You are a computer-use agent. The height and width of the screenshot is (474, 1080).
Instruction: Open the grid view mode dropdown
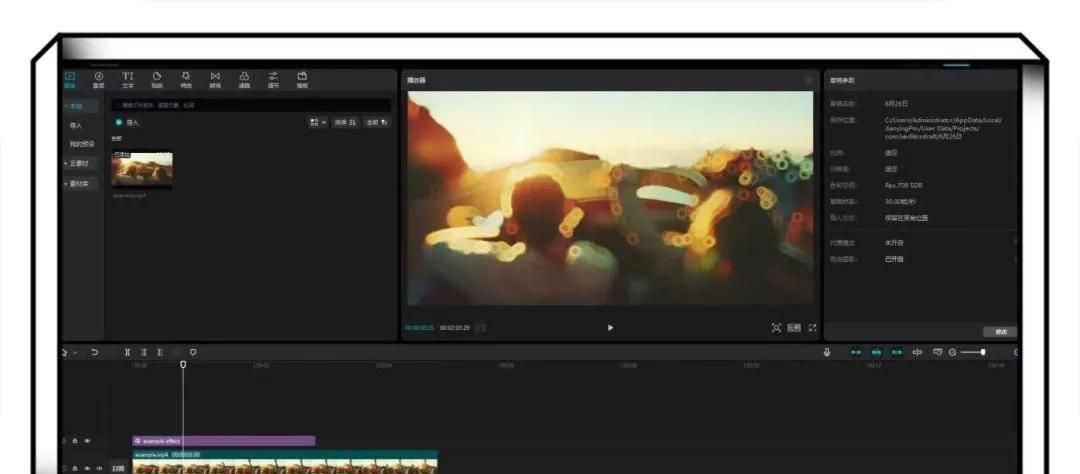[x=318, y=122]
